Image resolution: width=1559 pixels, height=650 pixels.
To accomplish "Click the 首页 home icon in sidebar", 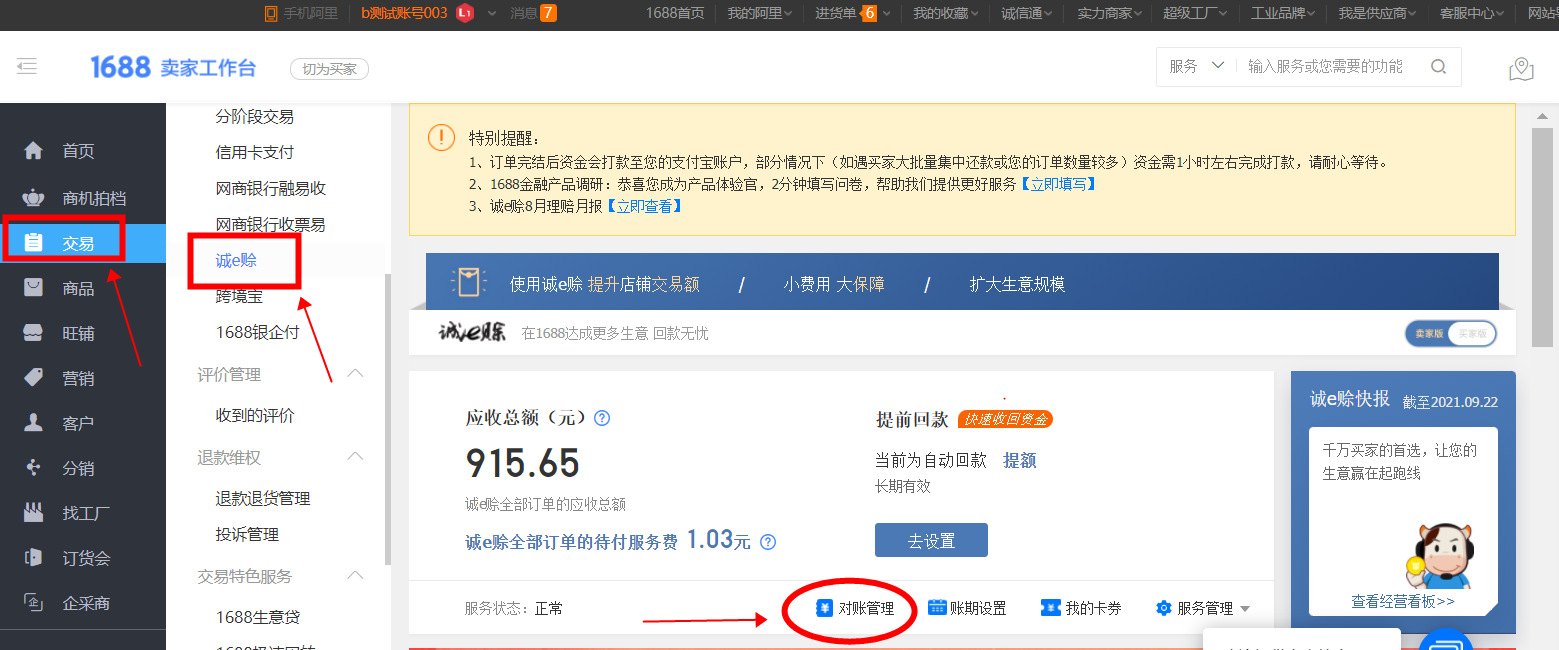I will [x=34, y=151].
